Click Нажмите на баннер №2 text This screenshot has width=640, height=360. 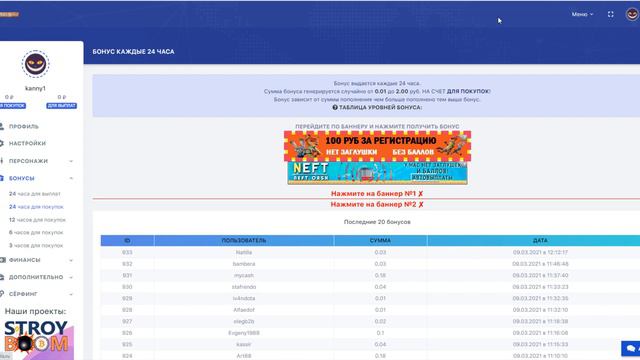(377, 204)
